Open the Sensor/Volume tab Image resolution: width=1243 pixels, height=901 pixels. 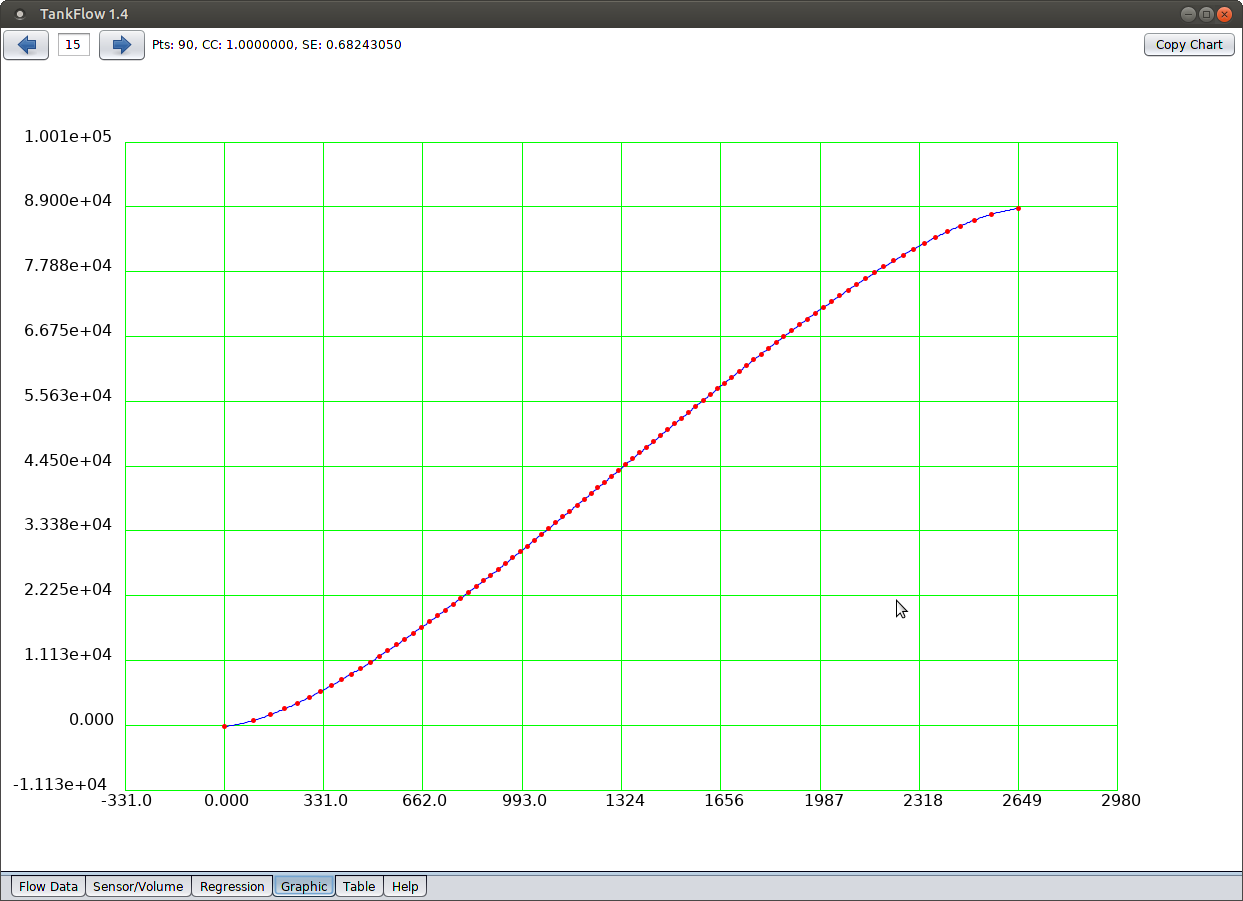click(x=138, y=886)
